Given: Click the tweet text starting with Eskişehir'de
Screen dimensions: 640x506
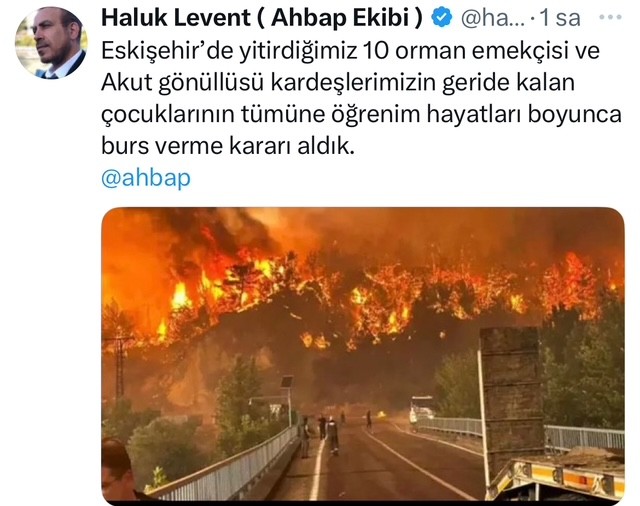Looking at the screenshot, I should (x=361, y=98).
